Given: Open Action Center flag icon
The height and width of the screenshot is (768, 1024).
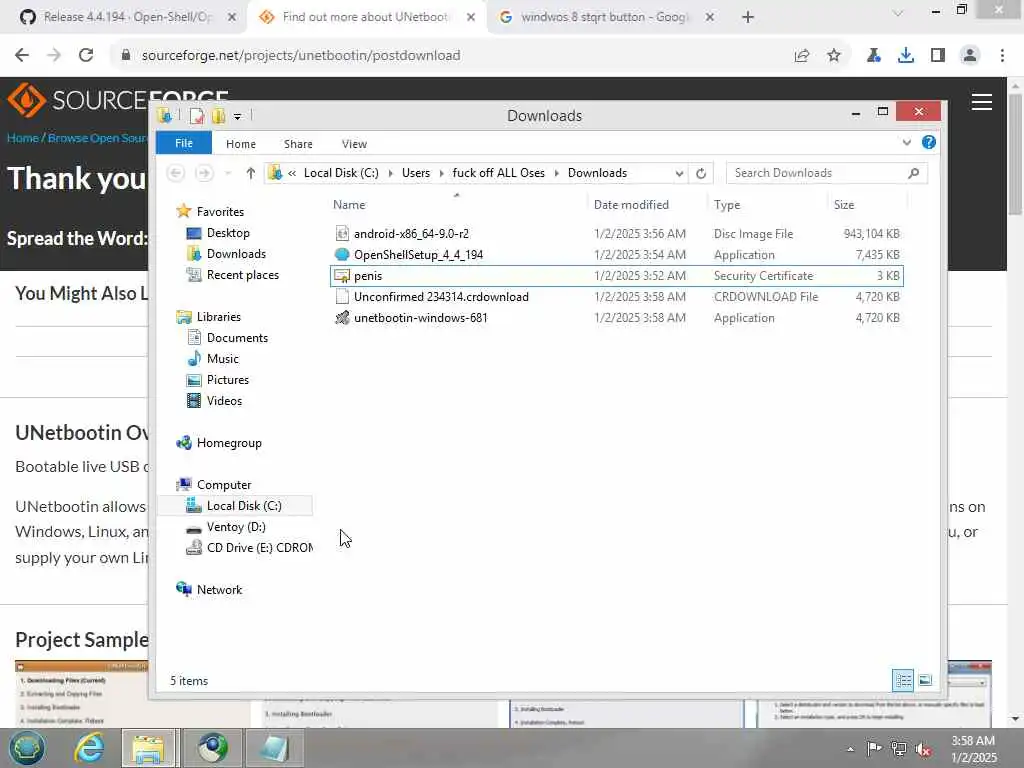Looking at the screenshot, I should coord(874,748).
